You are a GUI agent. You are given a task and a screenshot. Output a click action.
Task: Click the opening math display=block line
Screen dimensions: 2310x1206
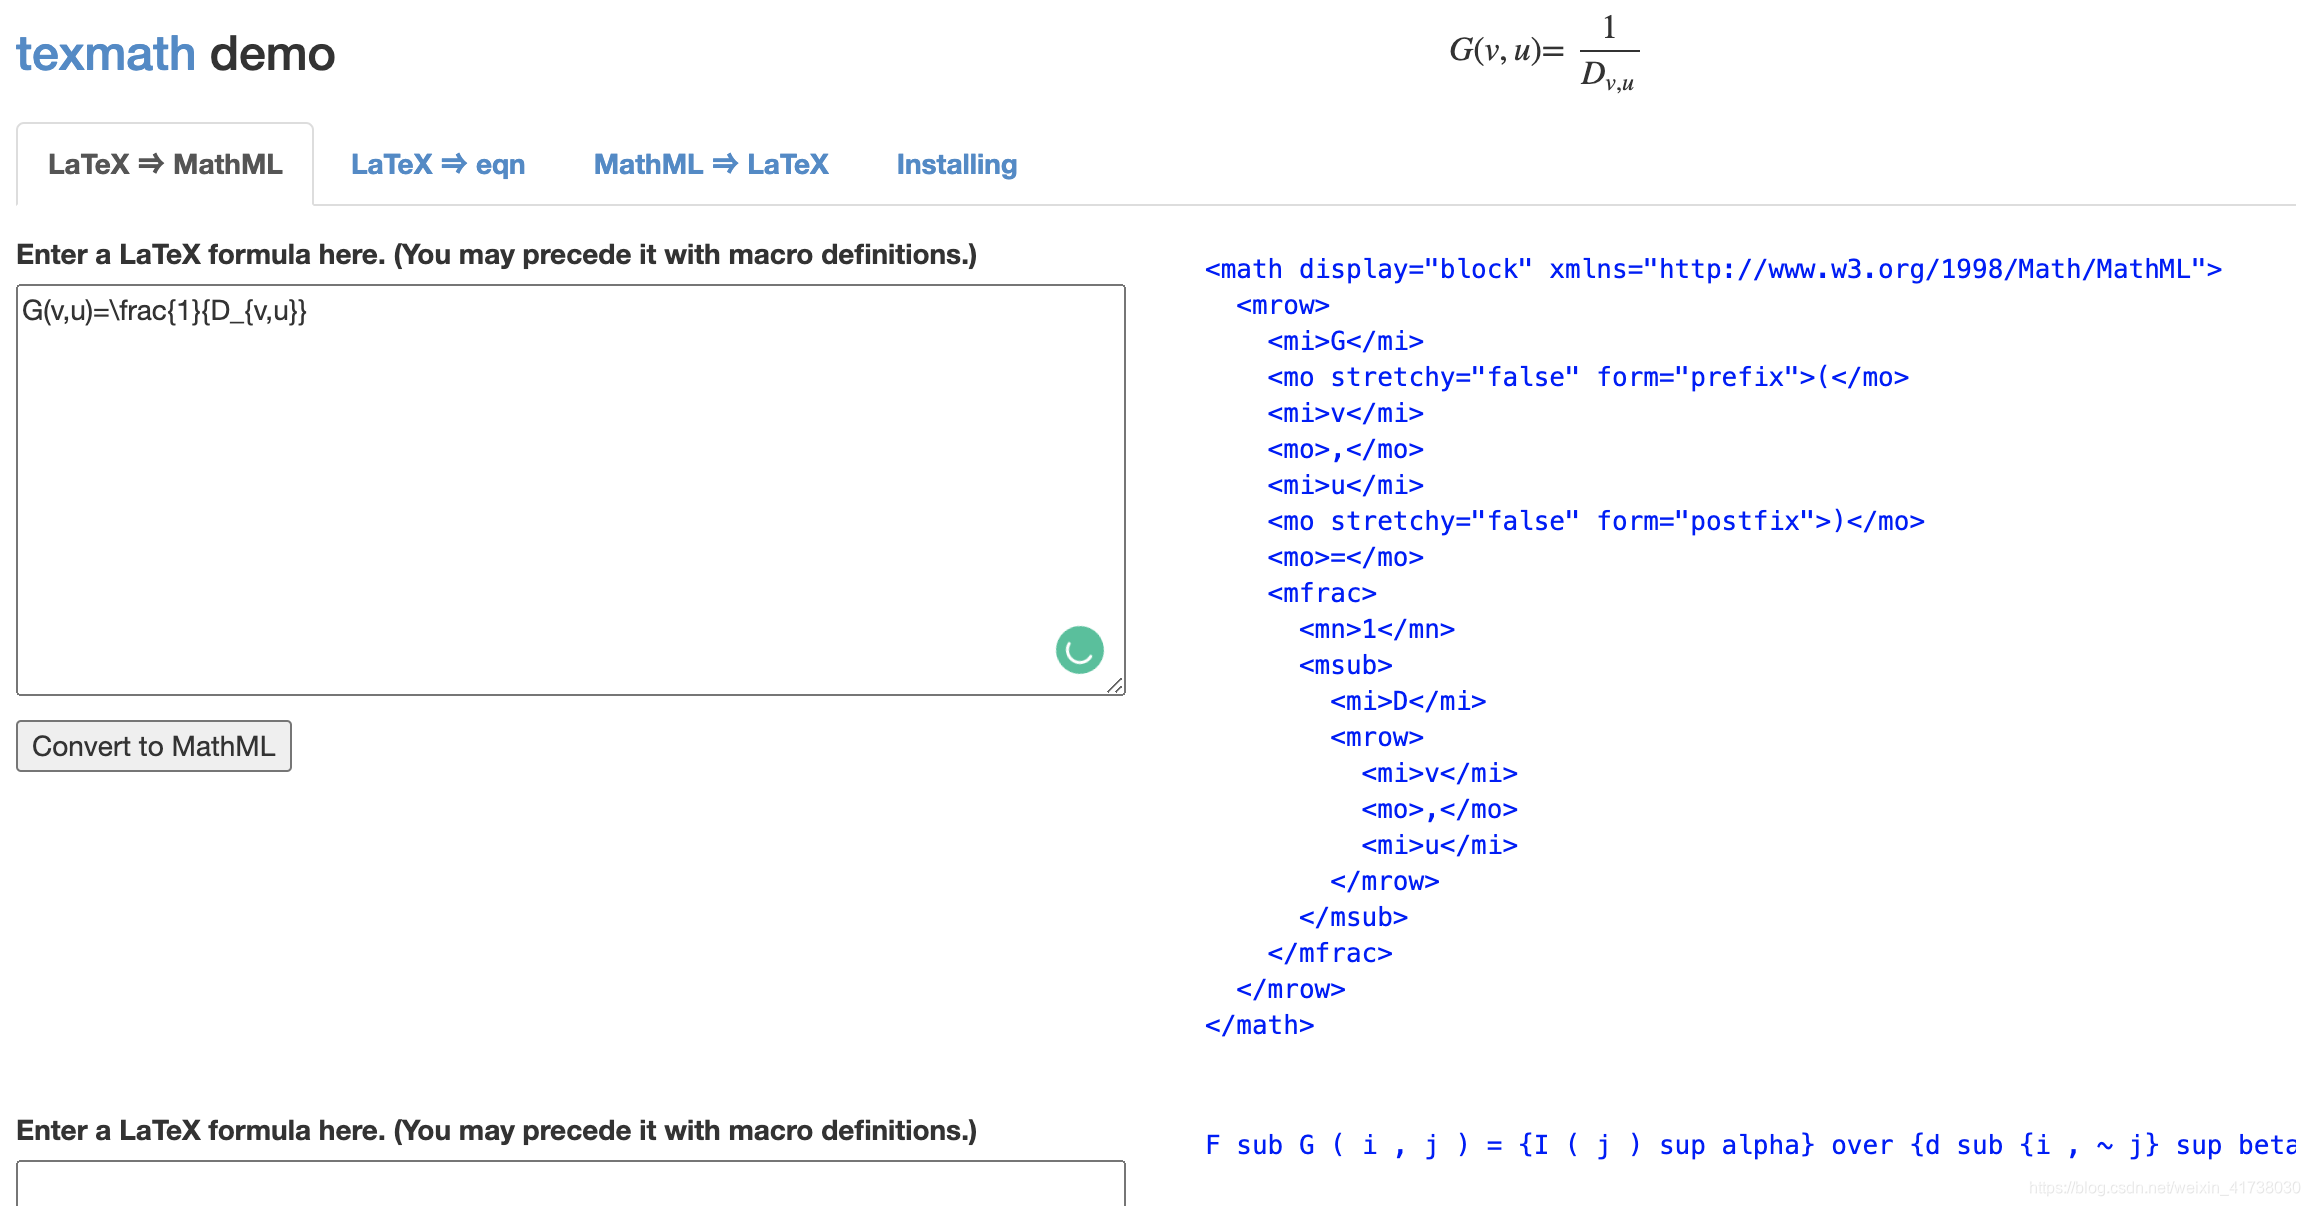(1712, 269)
